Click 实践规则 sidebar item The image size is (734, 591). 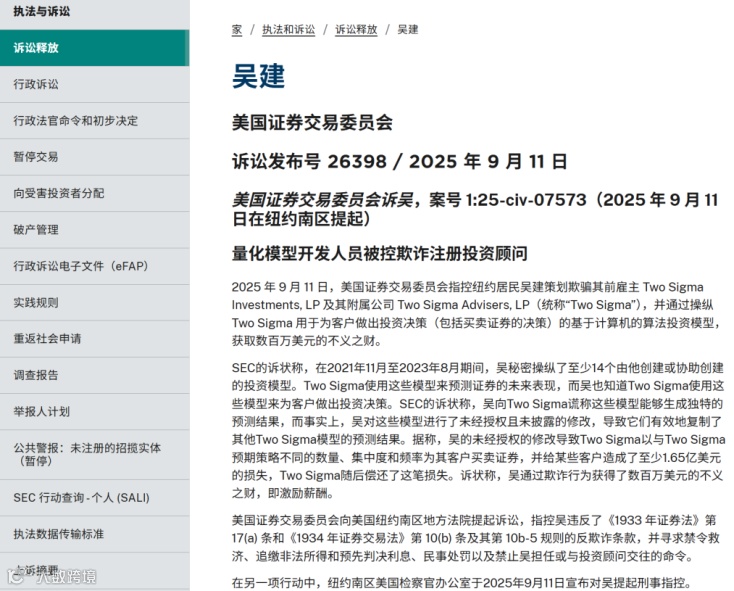pos(95,303)
